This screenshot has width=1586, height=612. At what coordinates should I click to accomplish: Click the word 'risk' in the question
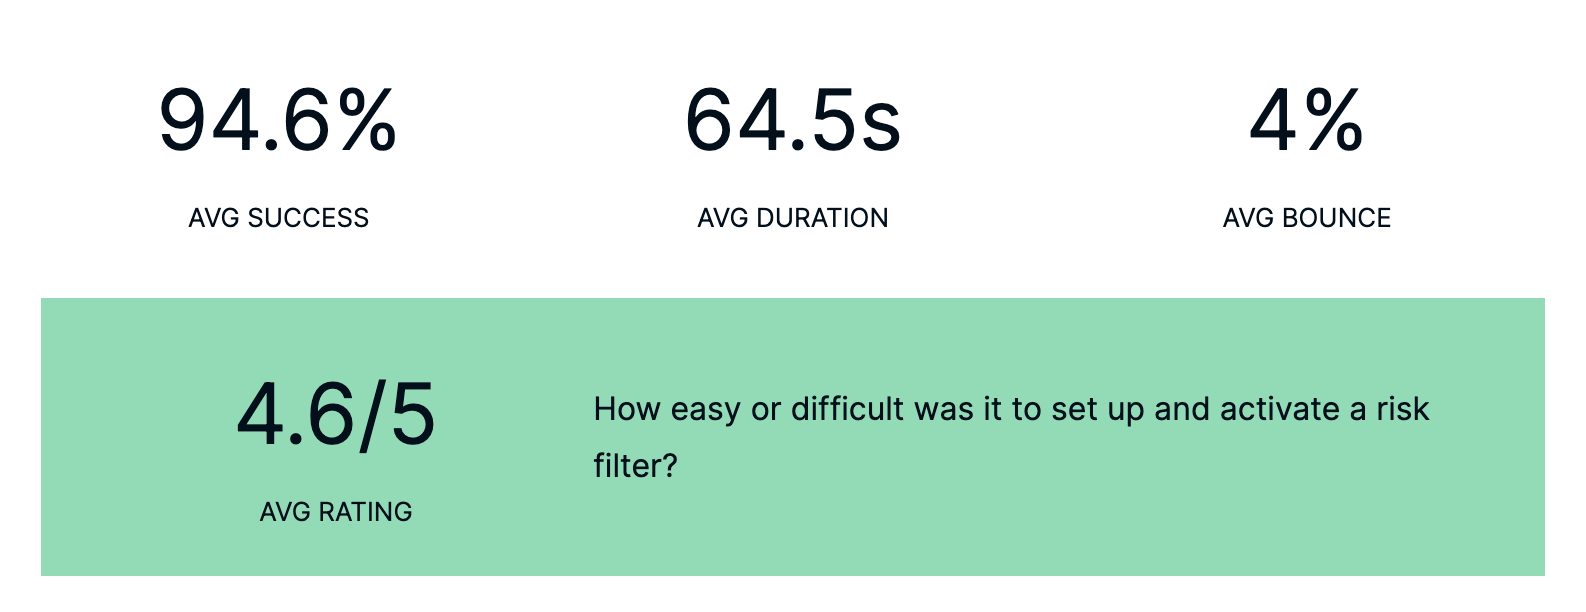click(x=1403, y=409)
